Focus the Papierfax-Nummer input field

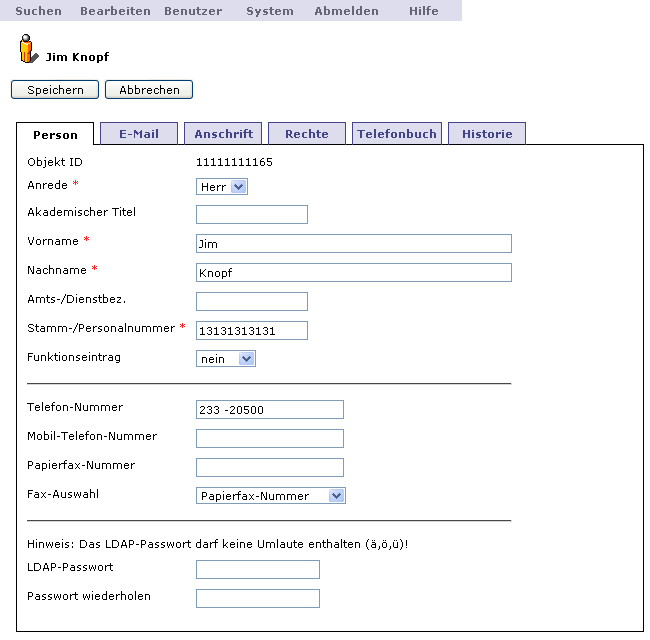[270, 467]
